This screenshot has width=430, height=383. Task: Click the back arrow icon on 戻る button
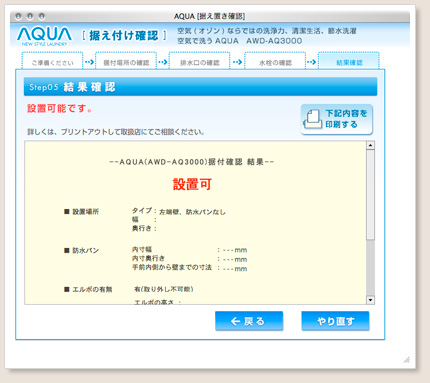tap(235, 321)
